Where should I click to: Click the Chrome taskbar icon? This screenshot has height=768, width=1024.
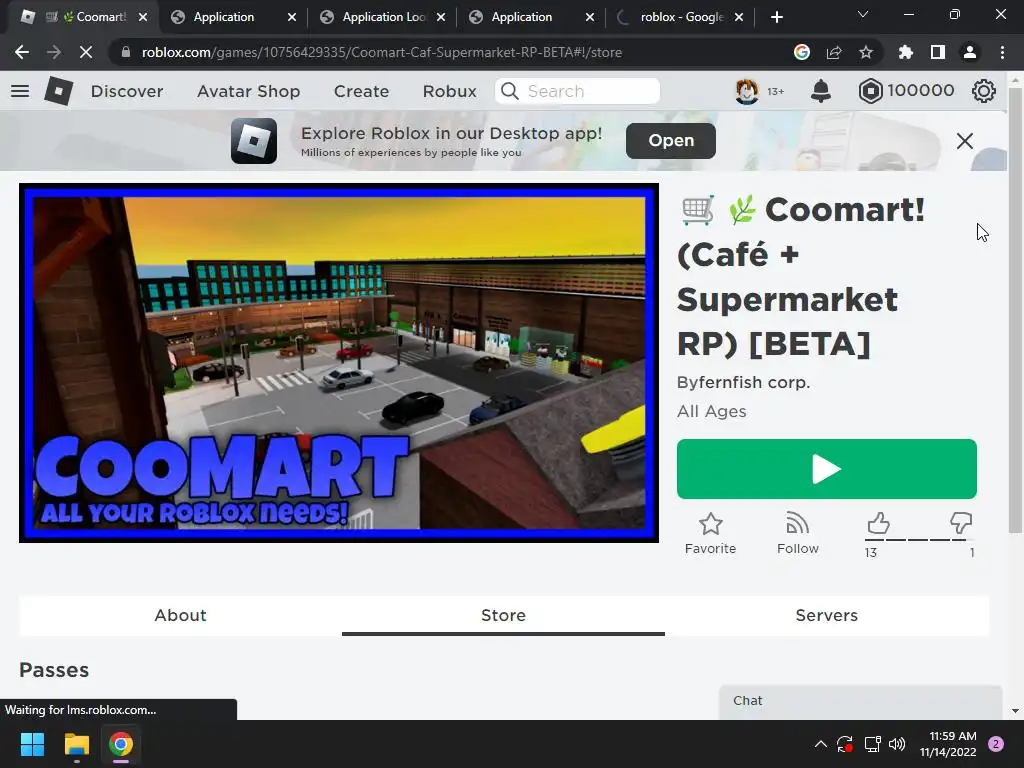click(121, 744)
